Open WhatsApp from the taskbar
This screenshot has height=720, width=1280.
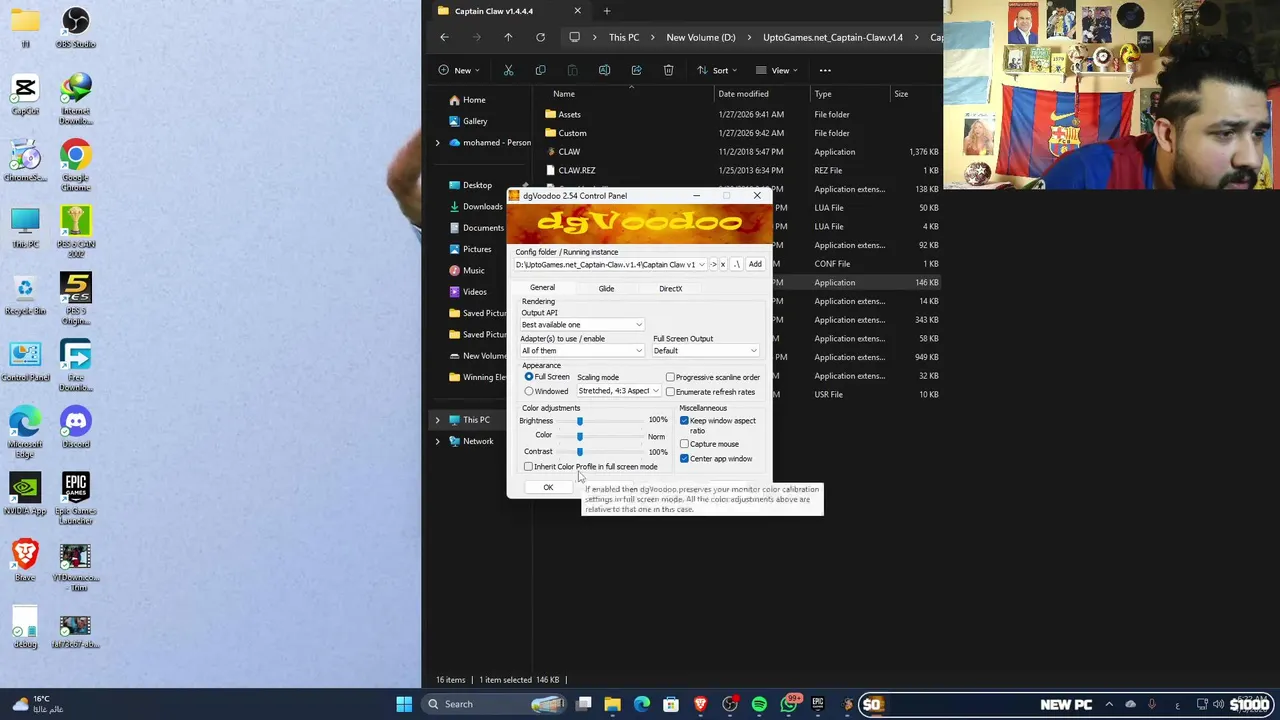click(789, 704)
